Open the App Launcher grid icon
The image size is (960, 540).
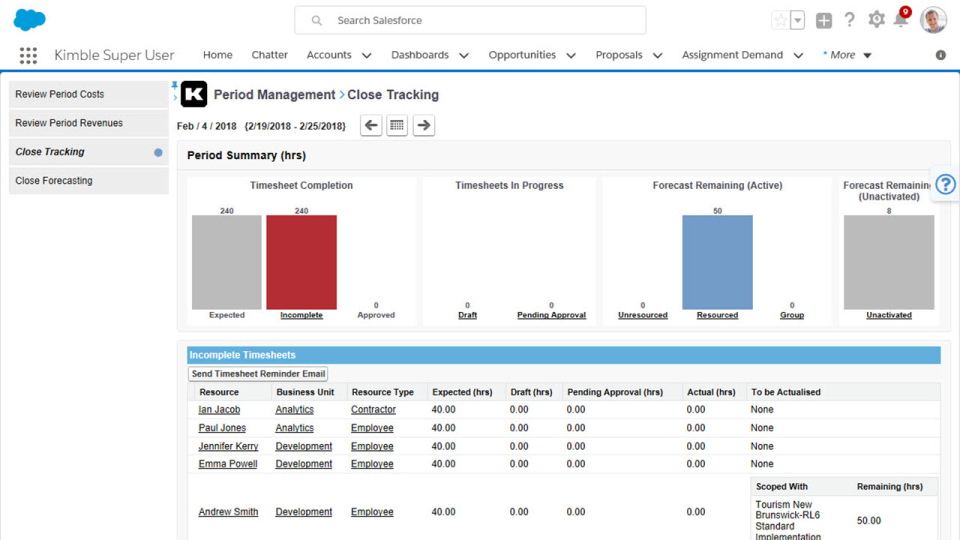click(x=28, y=55)
